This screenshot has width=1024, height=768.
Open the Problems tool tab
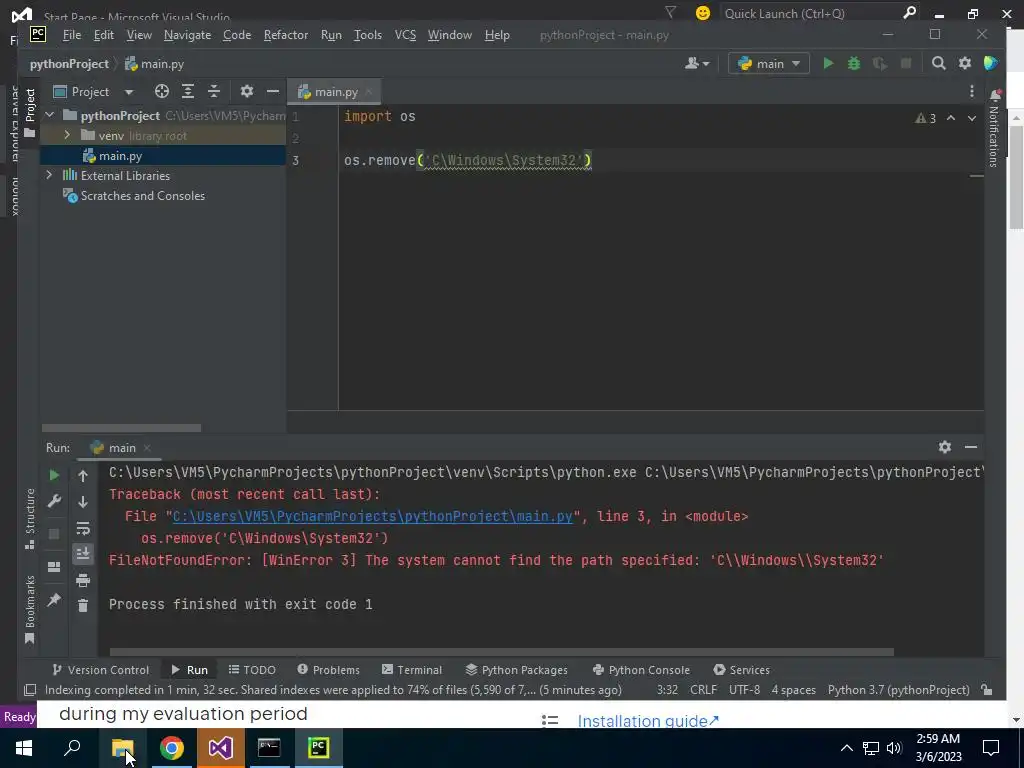pos(328,669)
